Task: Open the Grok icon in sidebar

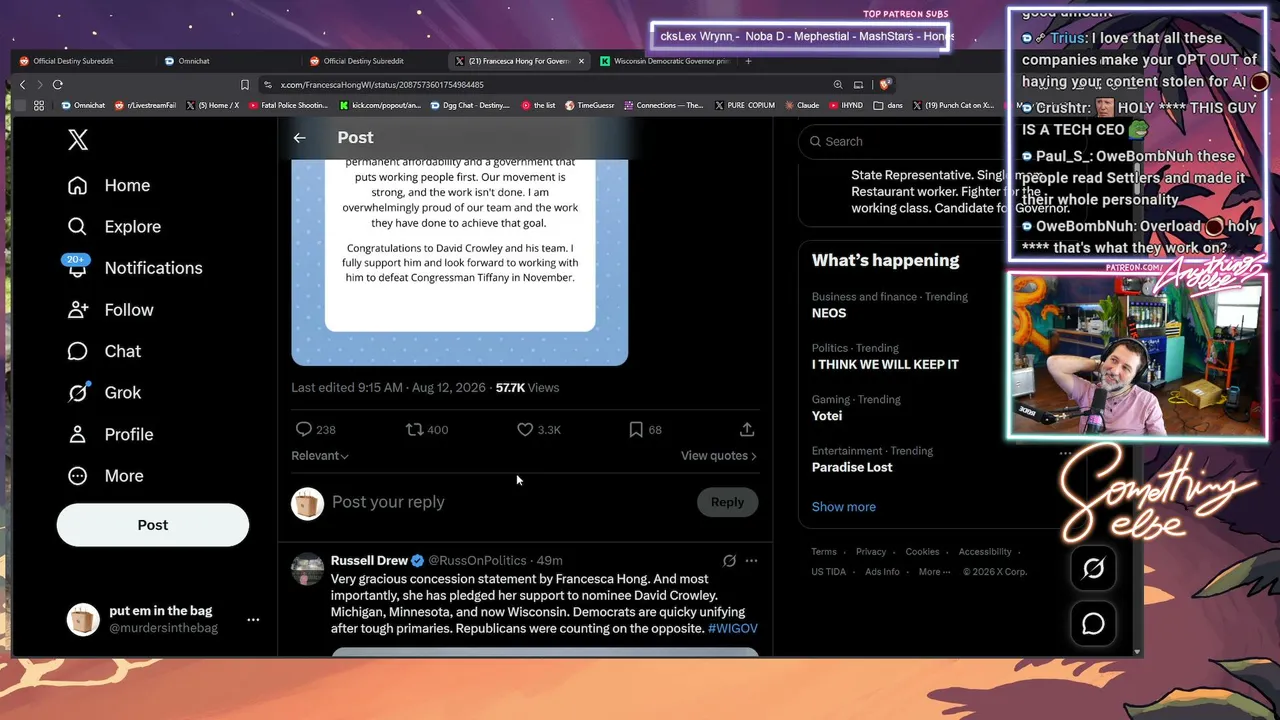Action: [x=78, y=393]
